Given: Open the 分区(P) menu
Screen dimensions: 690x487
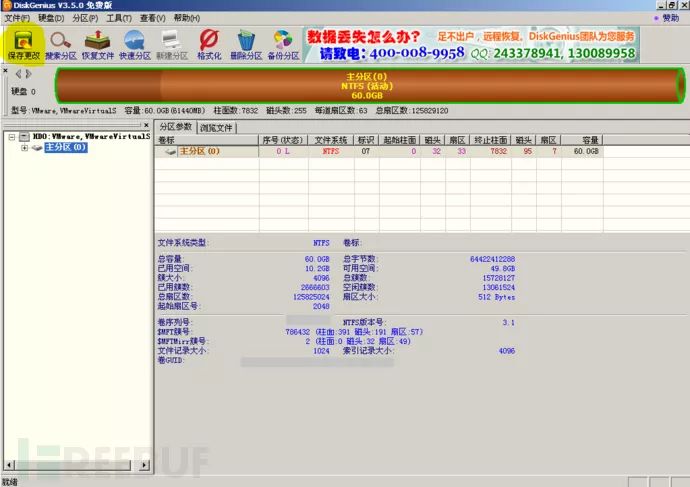Looking at the screenshot, I should [x=85, y=18].
